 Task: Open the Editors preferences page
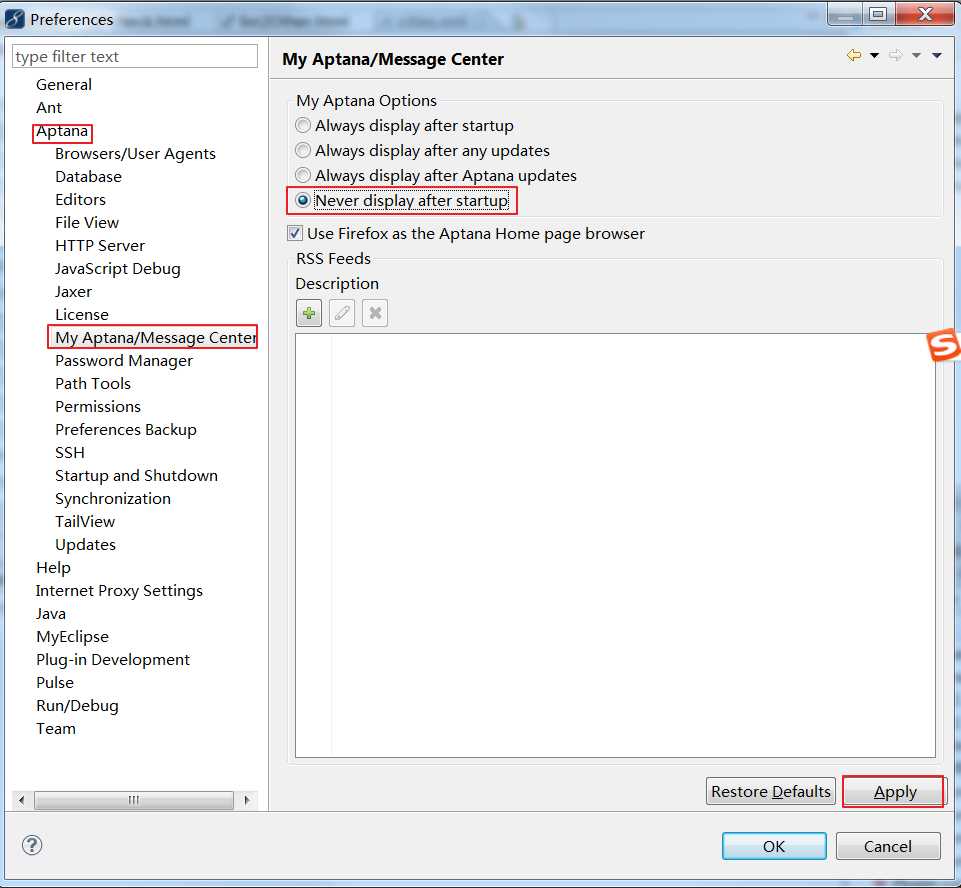coord(80,200)
